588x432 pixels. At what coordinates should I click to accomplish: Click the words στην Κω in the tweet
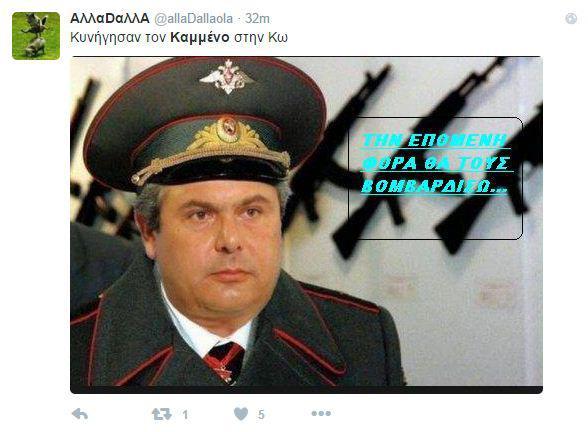pyautogui.click(x=261, y=38)
